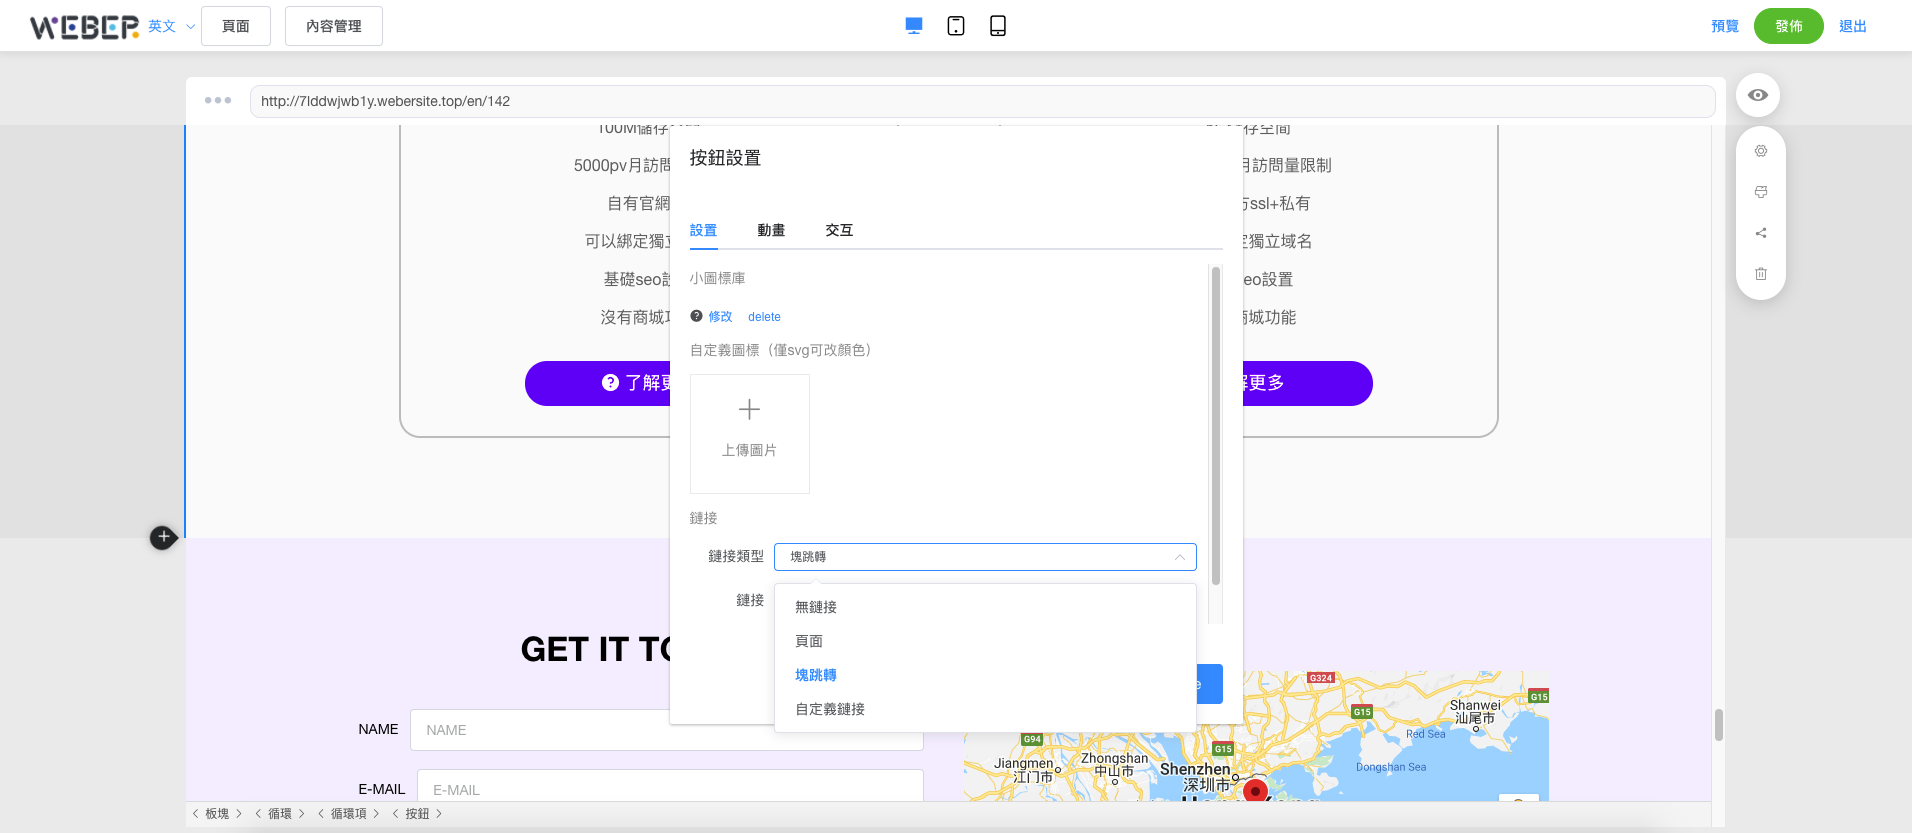Open the gear settings icon in side toolbar
The height and width of the screenshot is (833, 1912).
(1761, 151)
